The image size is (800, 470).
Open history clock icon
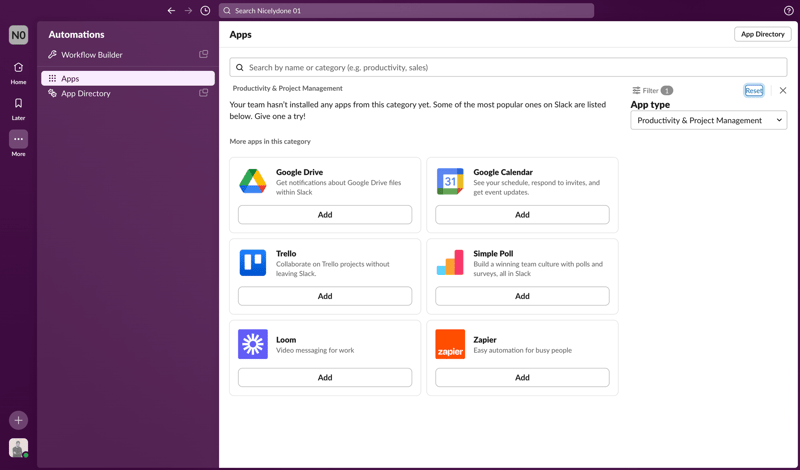[205, 11]
